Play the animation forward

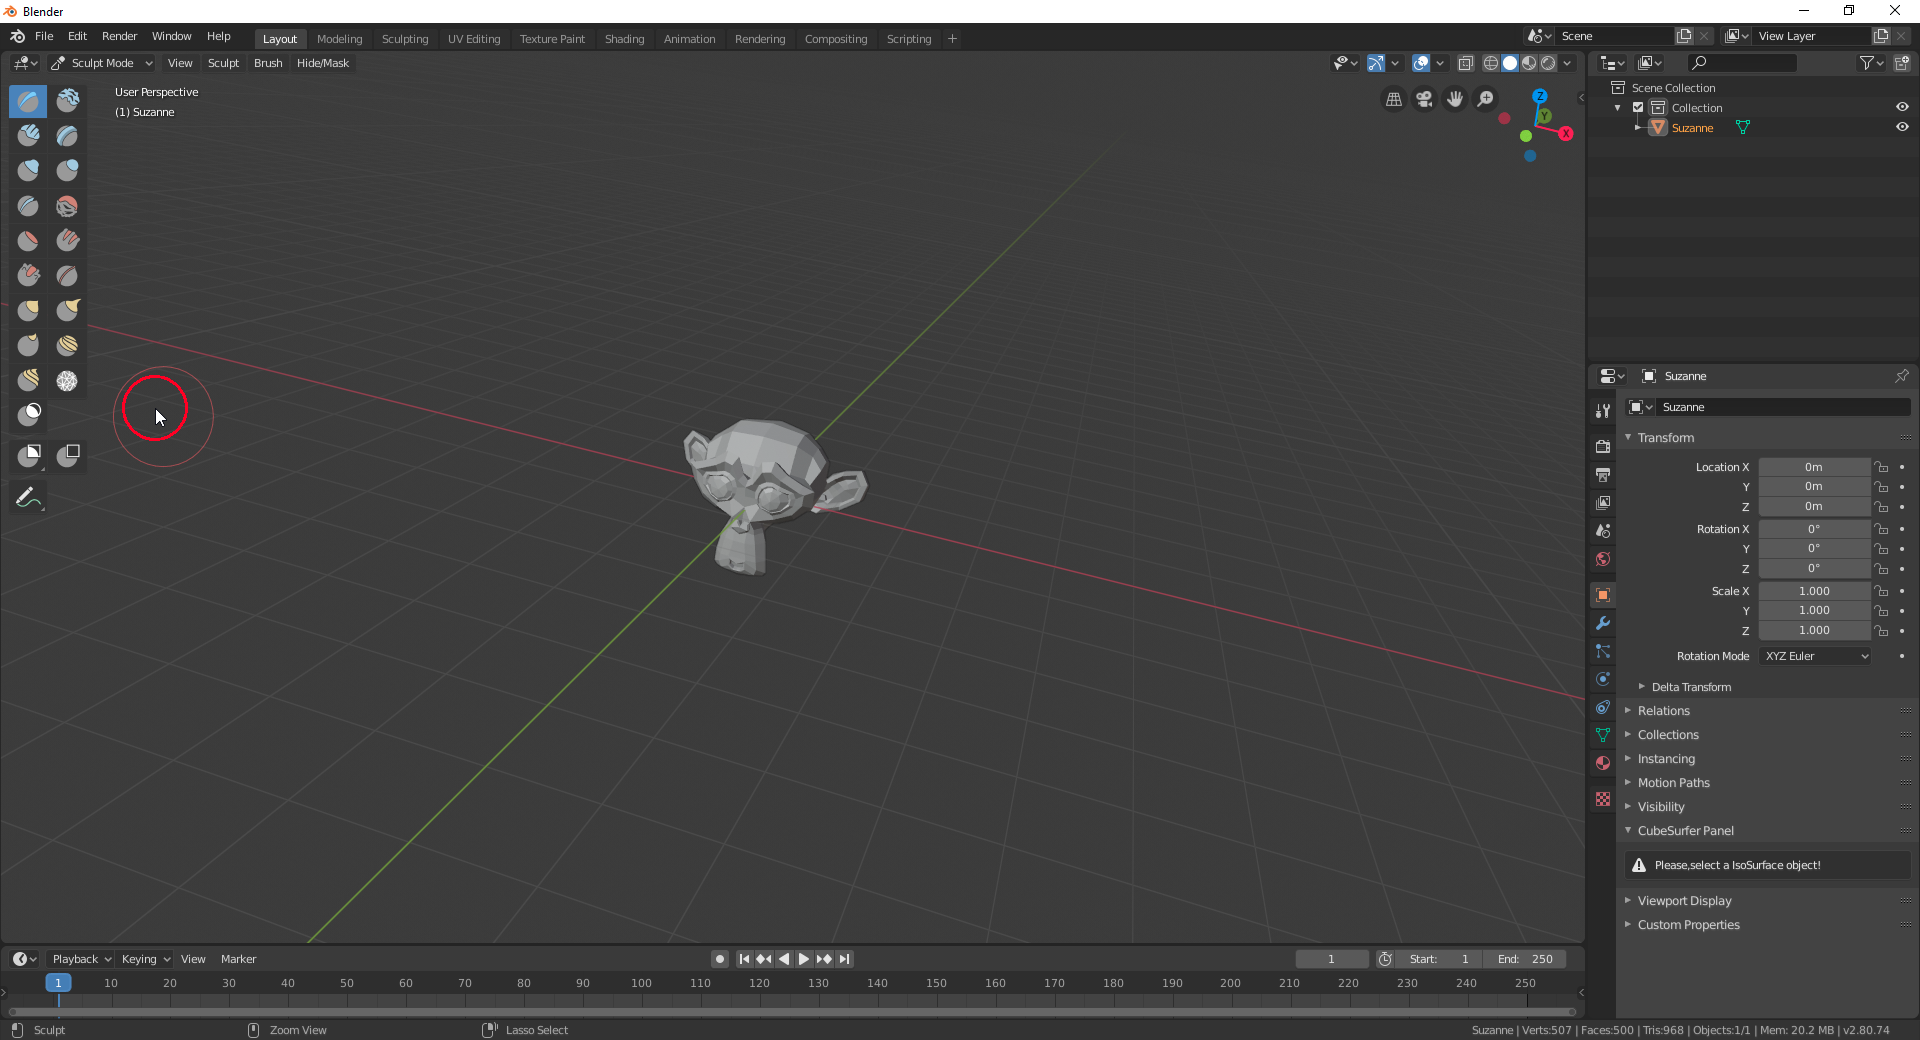coord(804,959)
